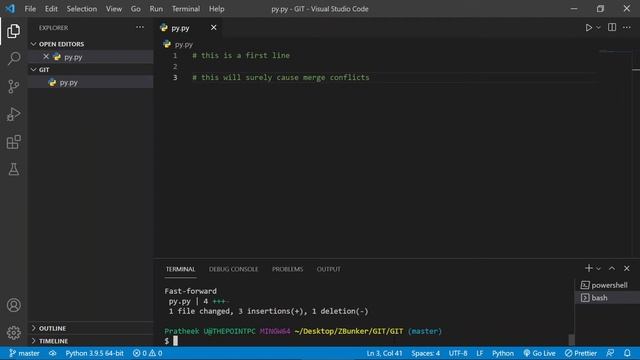Viewport: 640px width, 360px height.
Task: Split the editor to the right
Action: click(x=612, y=27)
